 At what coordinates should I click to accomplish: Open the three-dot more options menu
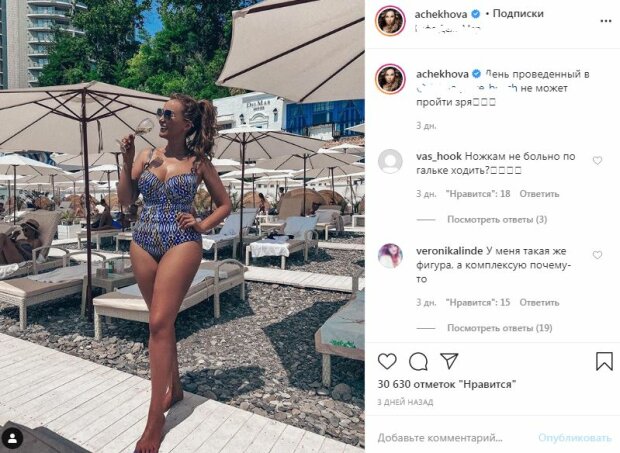coord(606,21)
